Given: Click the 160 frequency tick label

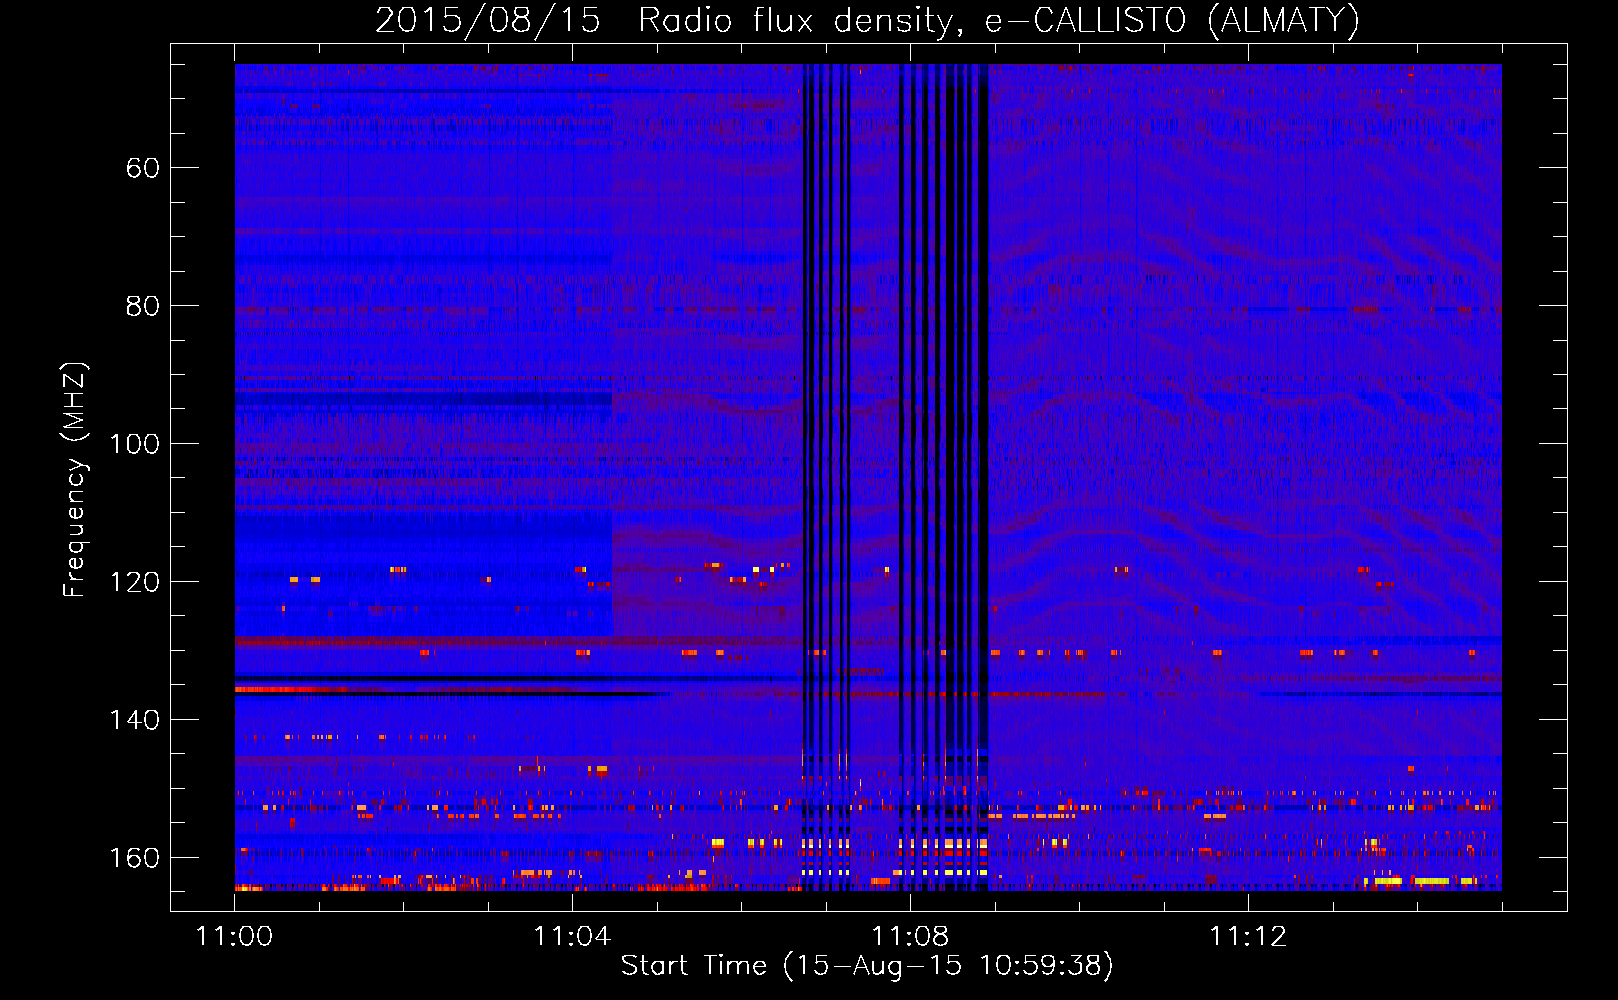Looking at the screenshot, I should coord(134,858).
